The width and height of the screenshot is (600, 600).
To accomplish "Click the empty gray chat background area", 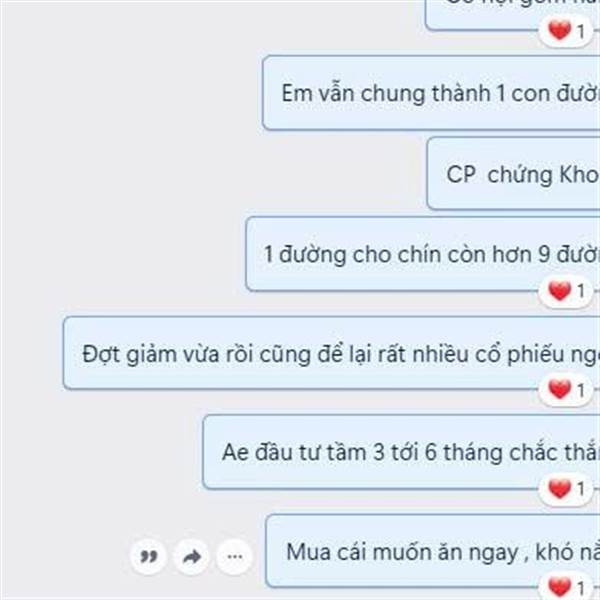I will coord(126,153).
